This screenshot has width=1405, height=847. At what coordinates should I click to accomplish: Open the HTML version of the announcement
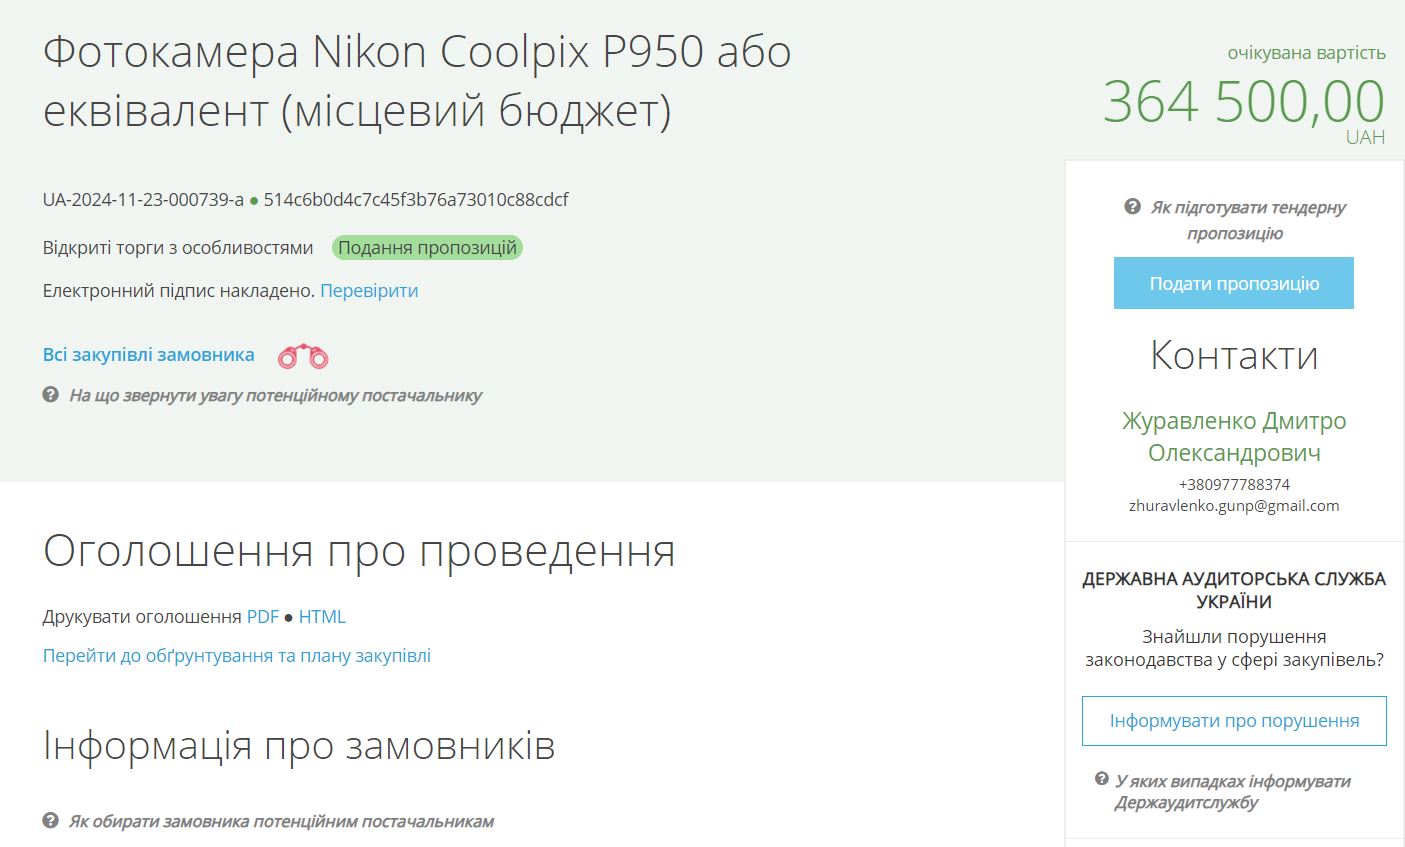(x=322, y=617)
